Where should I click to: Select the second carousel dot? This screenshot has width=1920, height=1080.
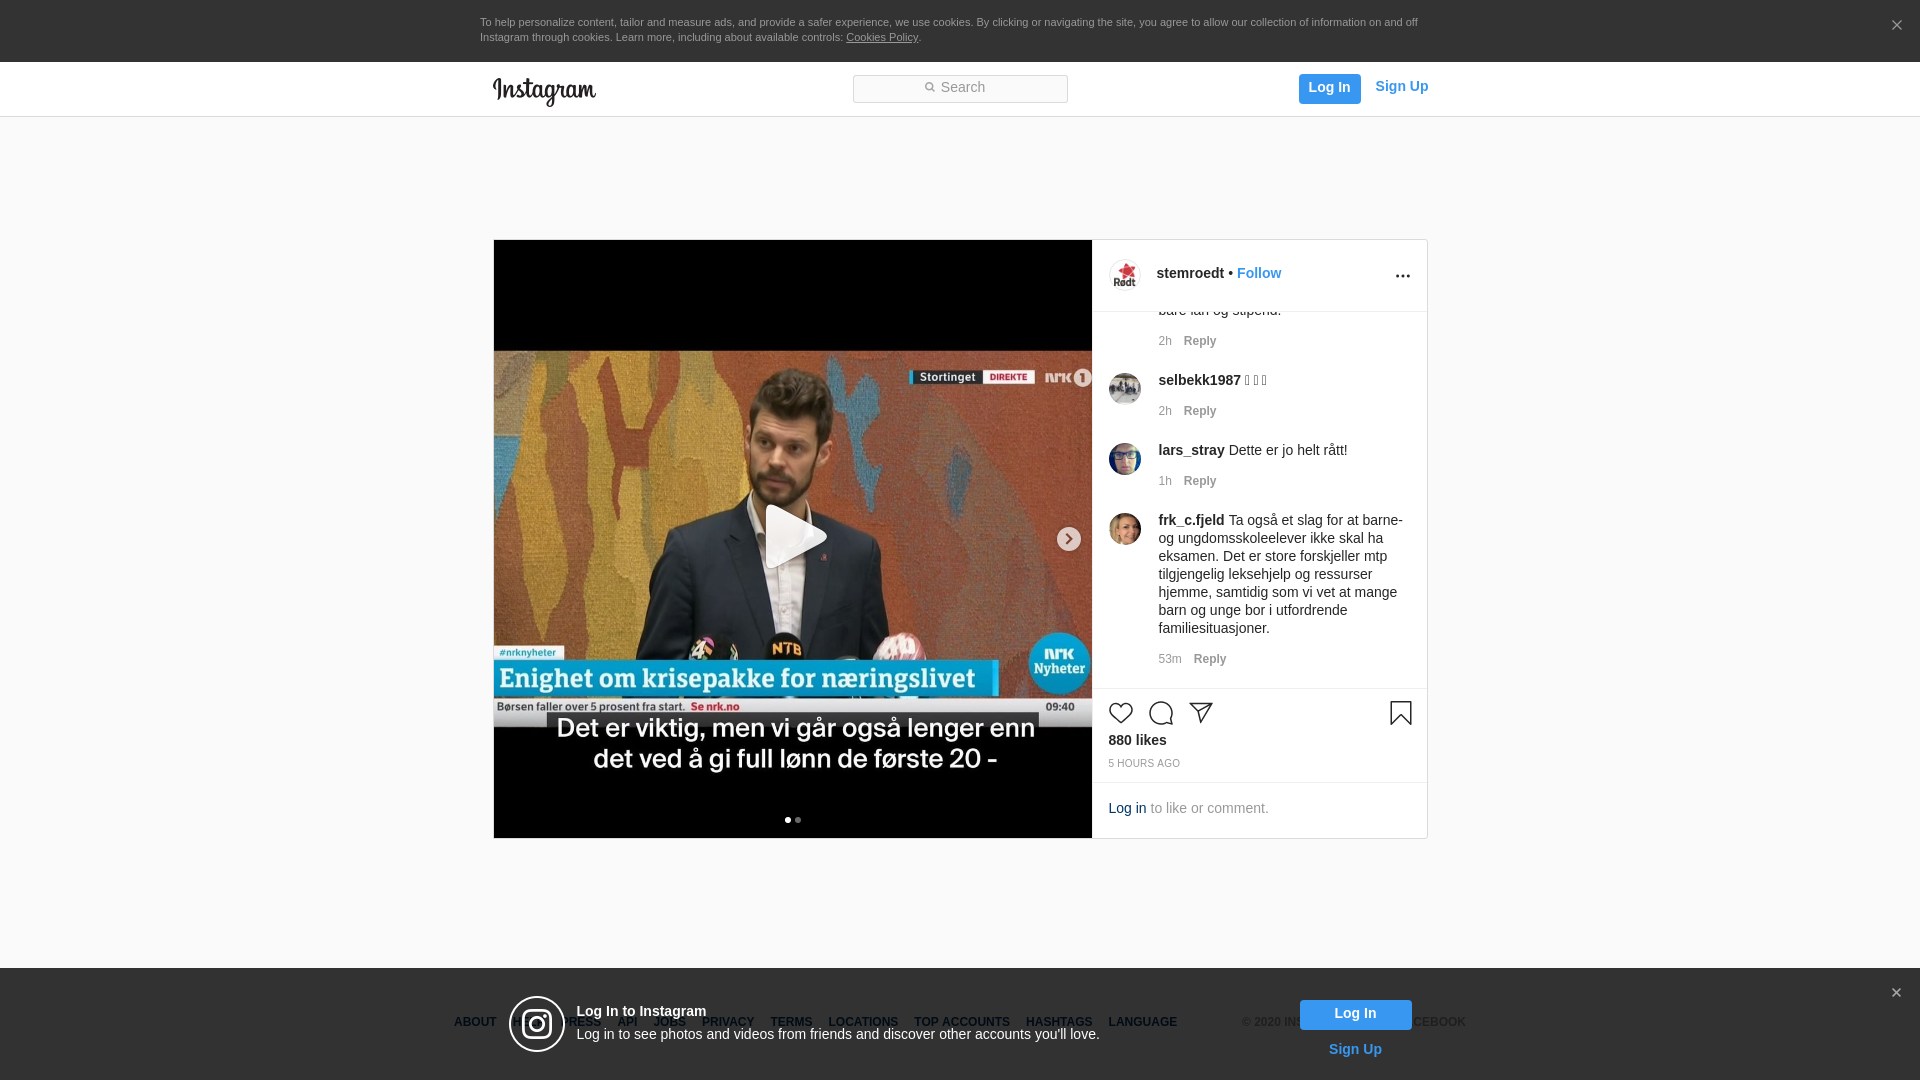point(798,820)
